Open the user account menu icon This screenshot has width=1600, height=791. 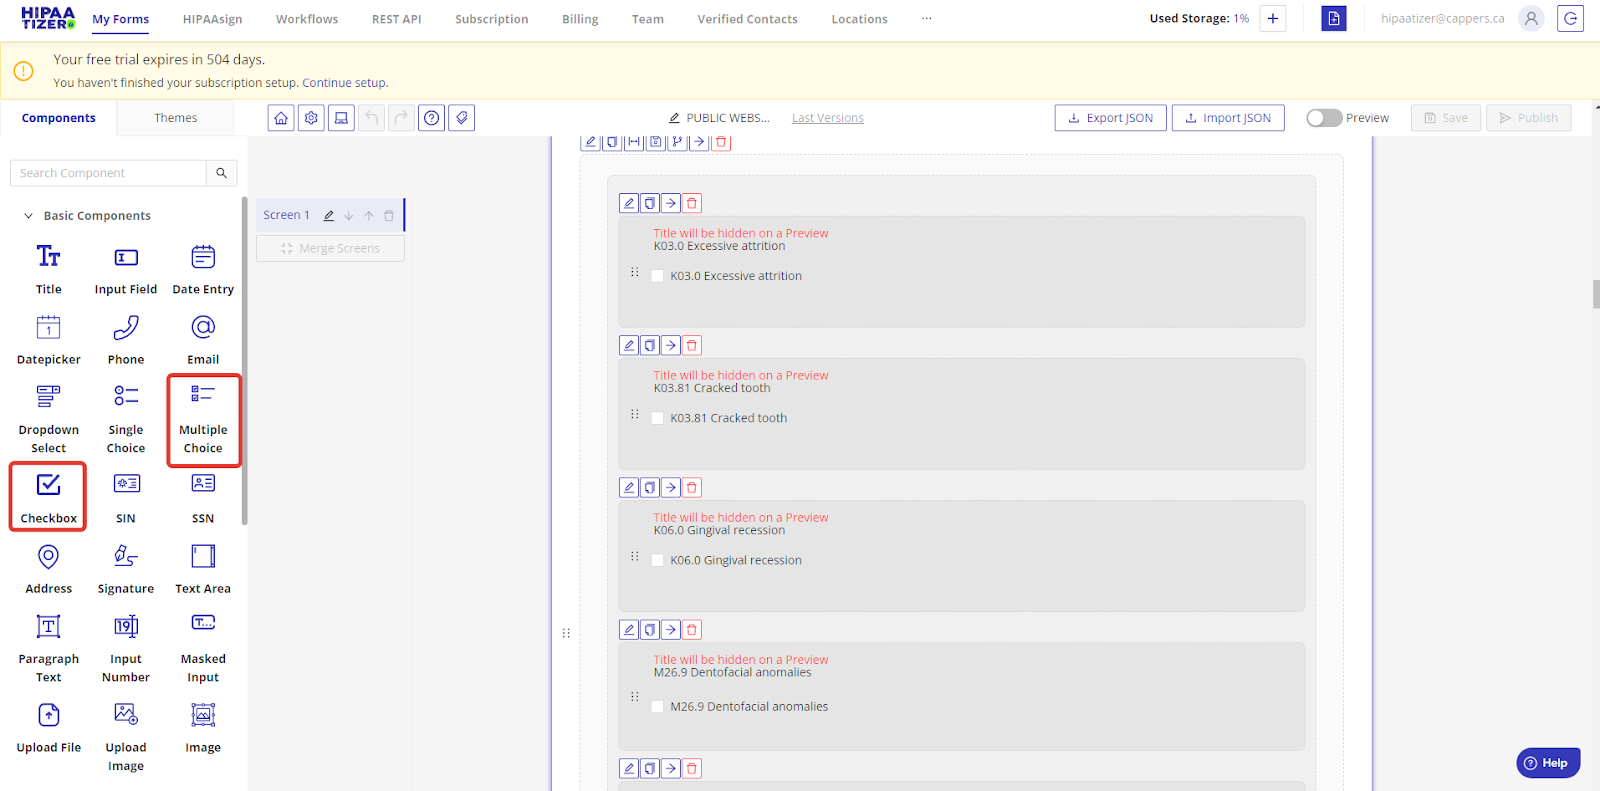tap(1530, 19)
